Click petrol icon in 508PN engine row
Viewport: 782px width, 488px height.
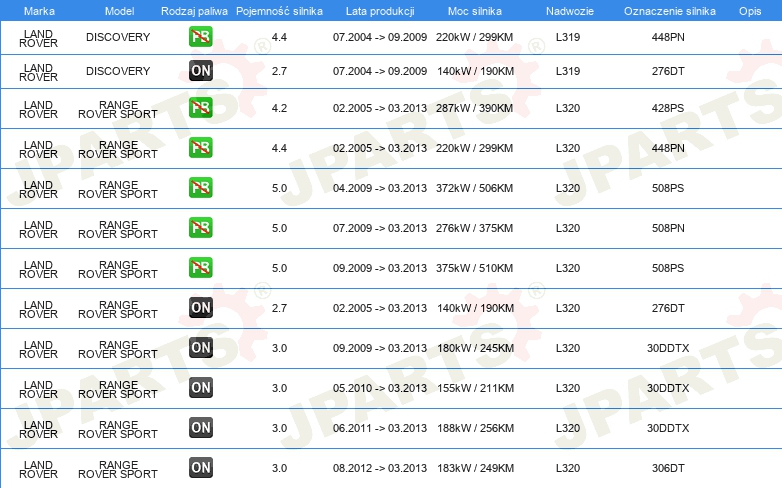pyautogui.click(x=200, y=228)
